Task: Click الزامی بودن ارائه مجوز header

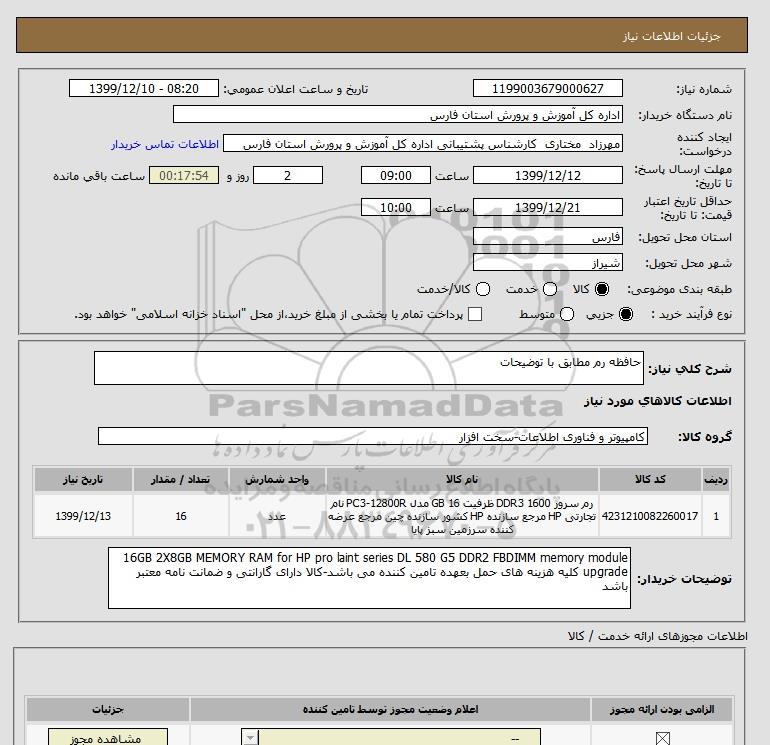Action: coord(662,709)
